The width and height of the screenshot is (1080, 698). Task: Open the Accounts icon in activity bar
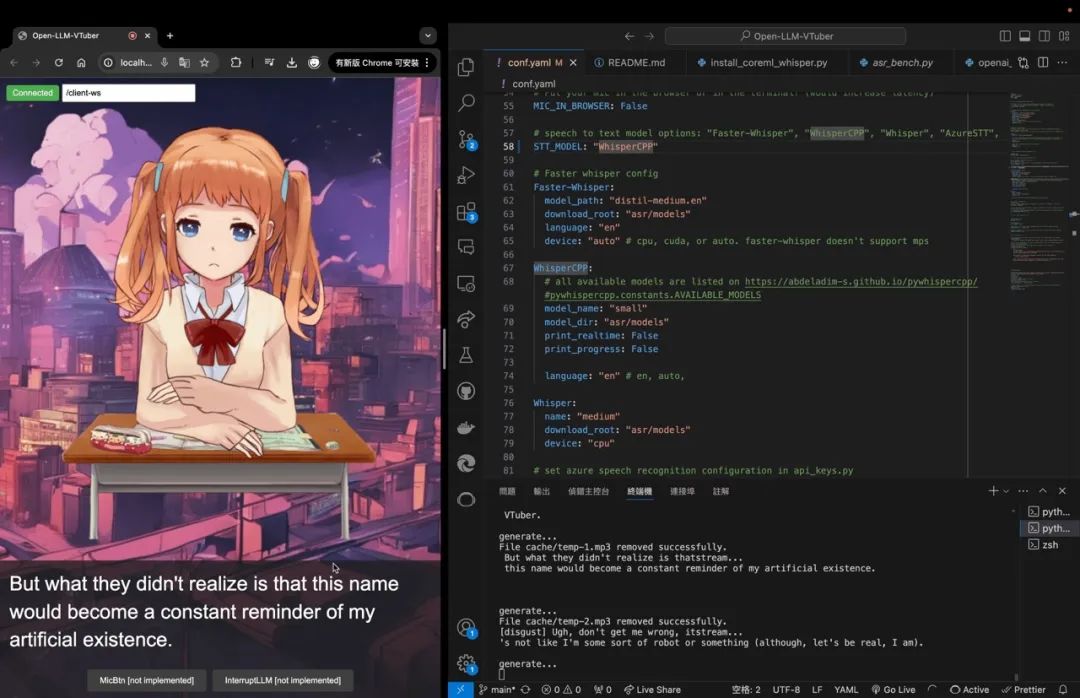(x=466, y=628)
